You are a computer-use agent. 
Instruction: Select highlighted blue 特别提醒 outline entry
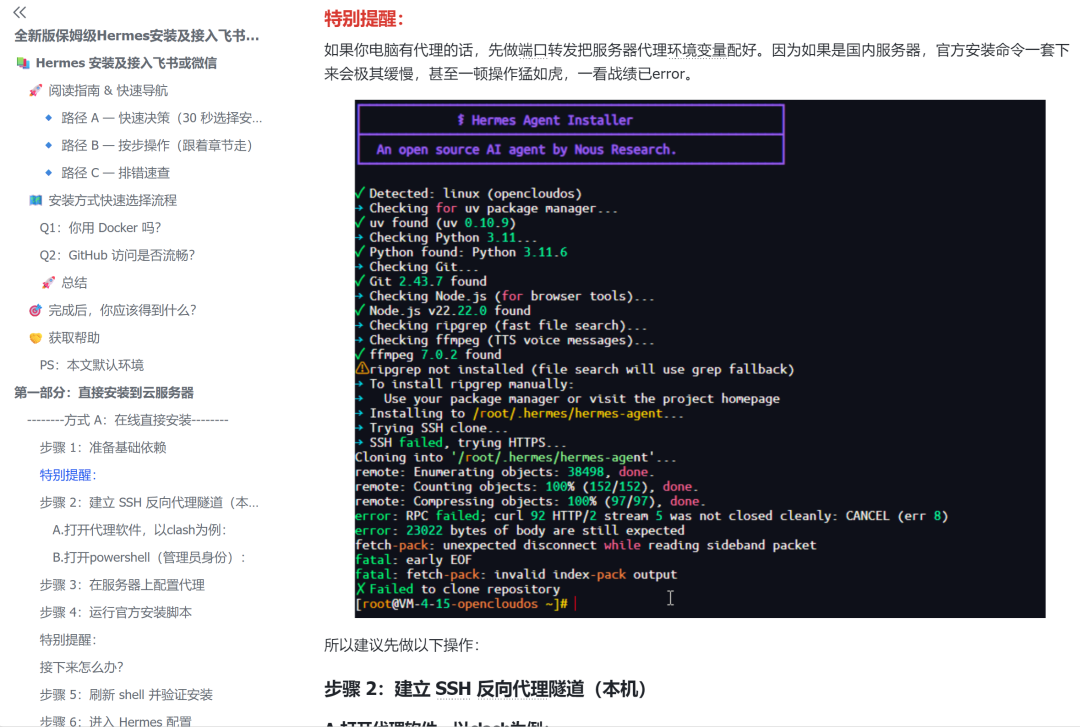click(x=68, y=475)
